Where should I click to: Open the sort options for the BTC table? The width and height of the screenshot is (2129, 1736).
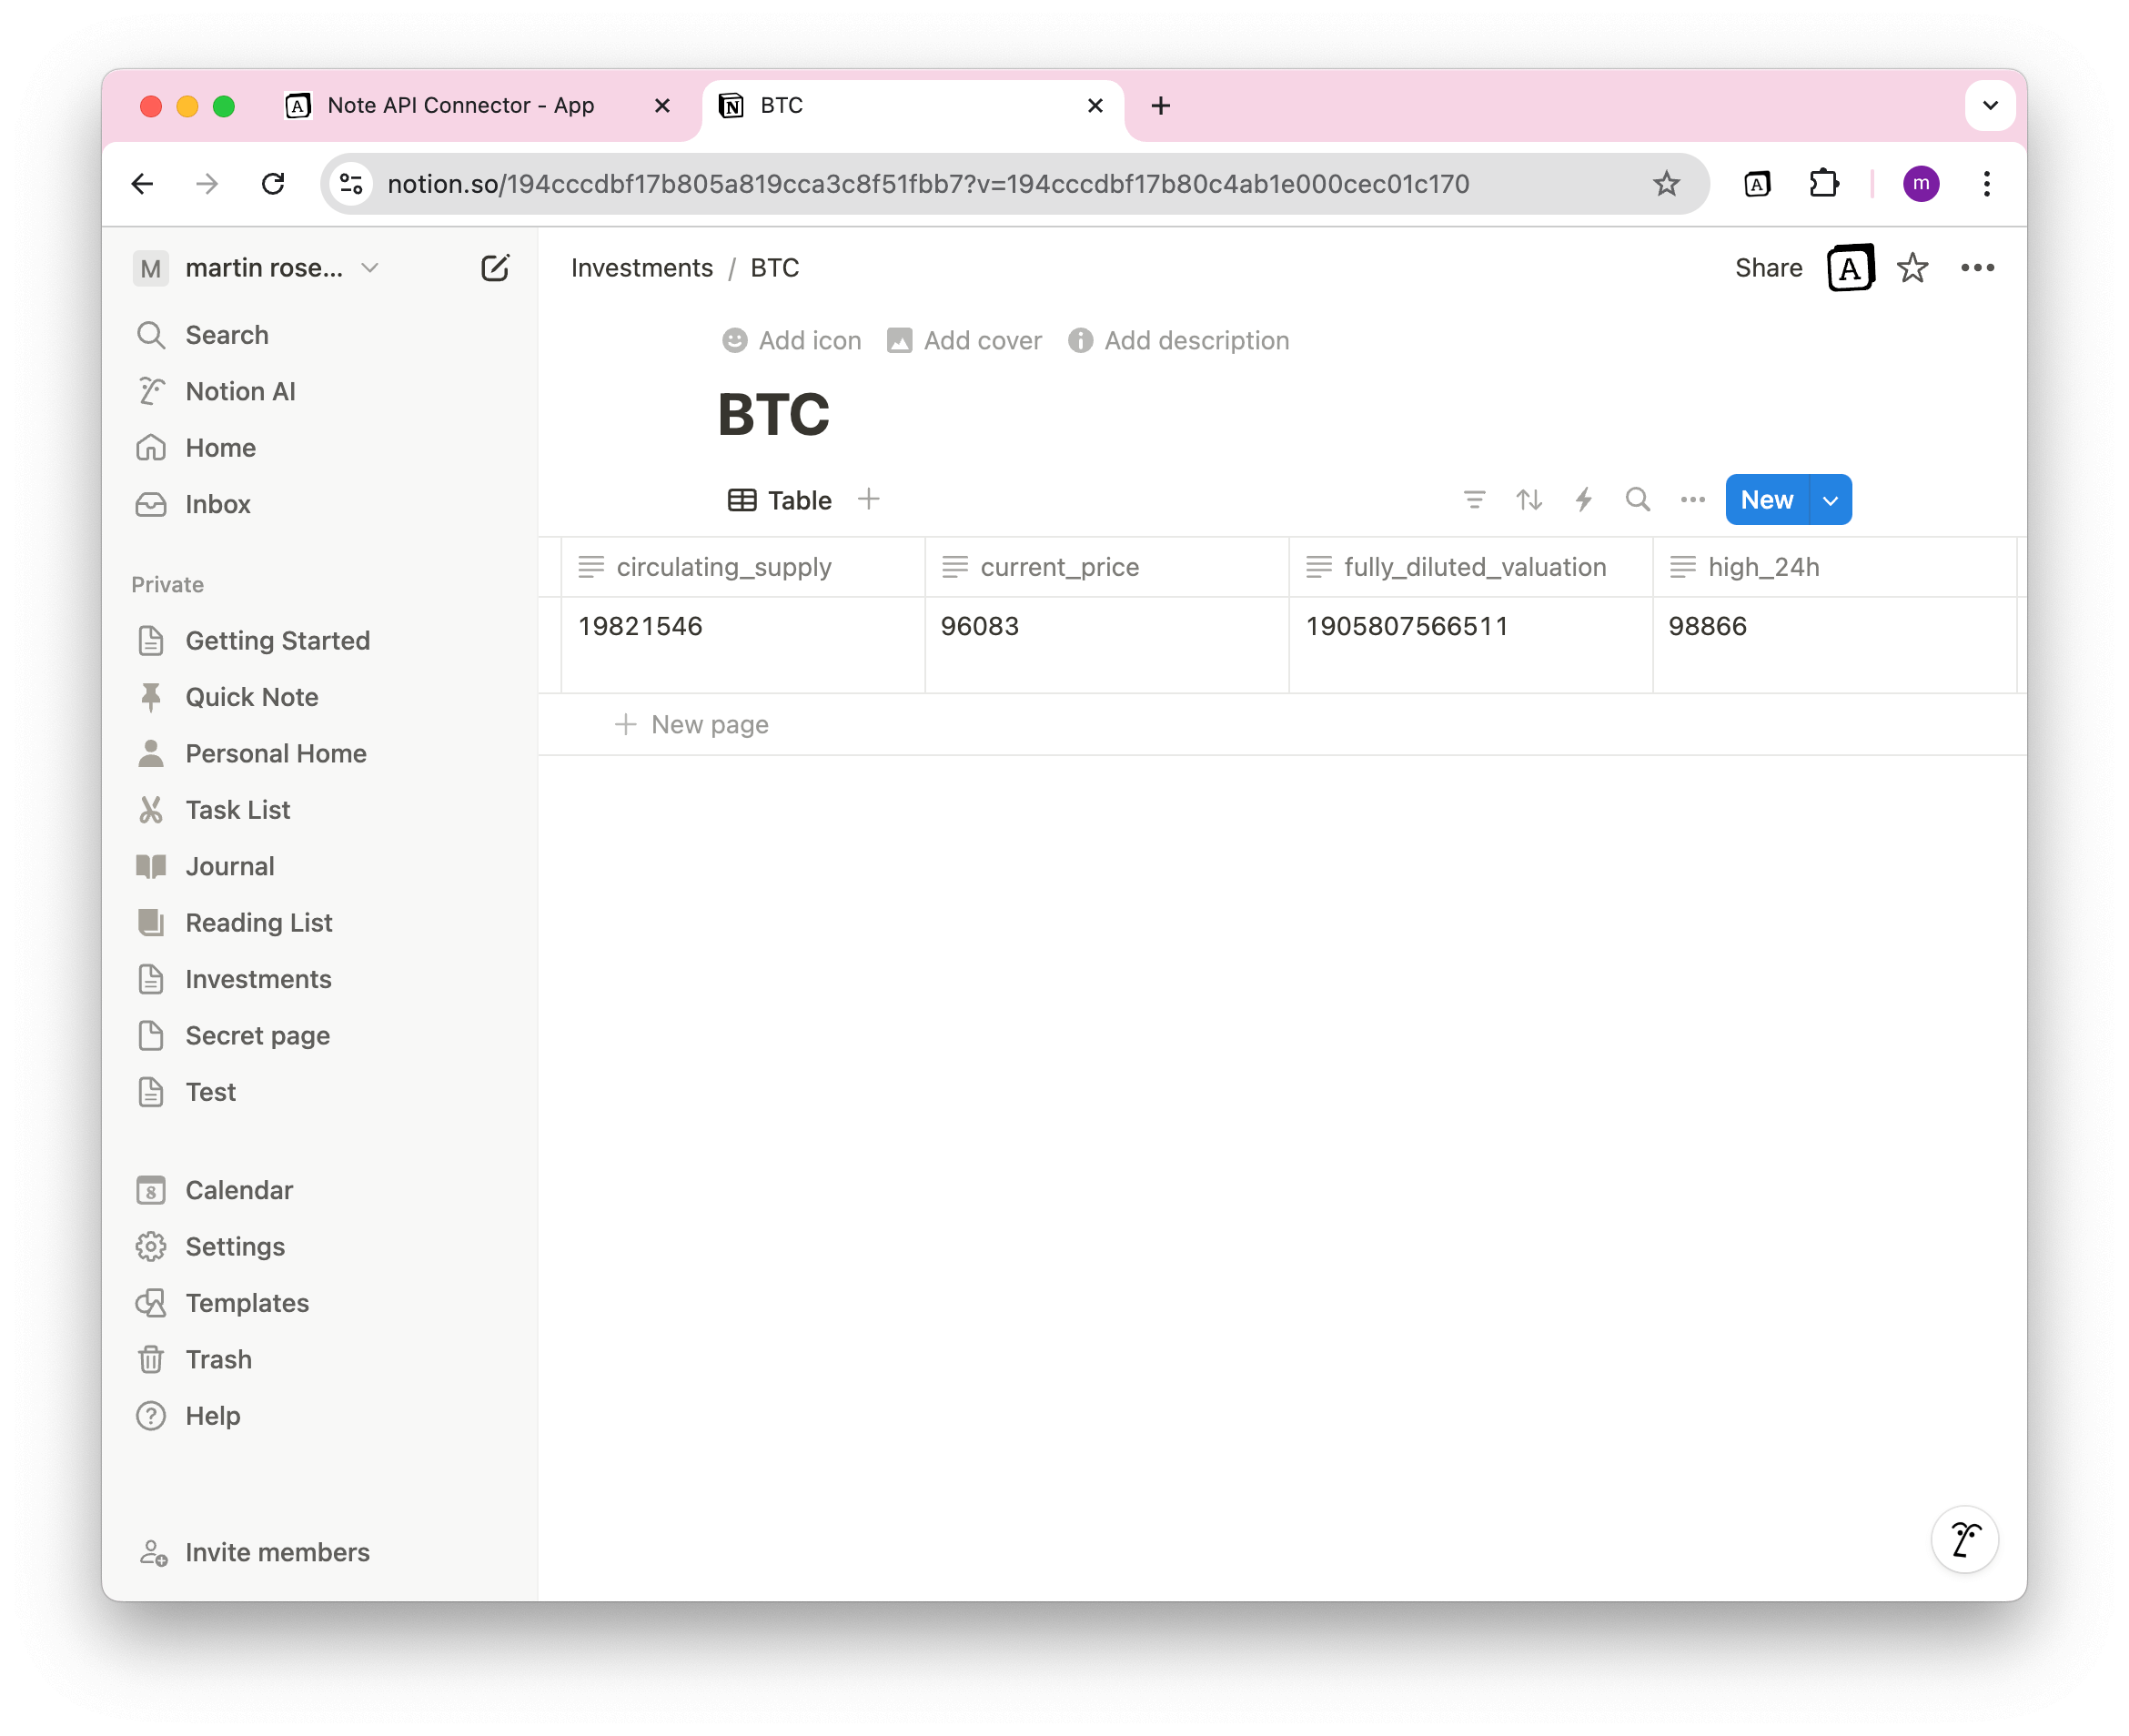coord(1529,499)
